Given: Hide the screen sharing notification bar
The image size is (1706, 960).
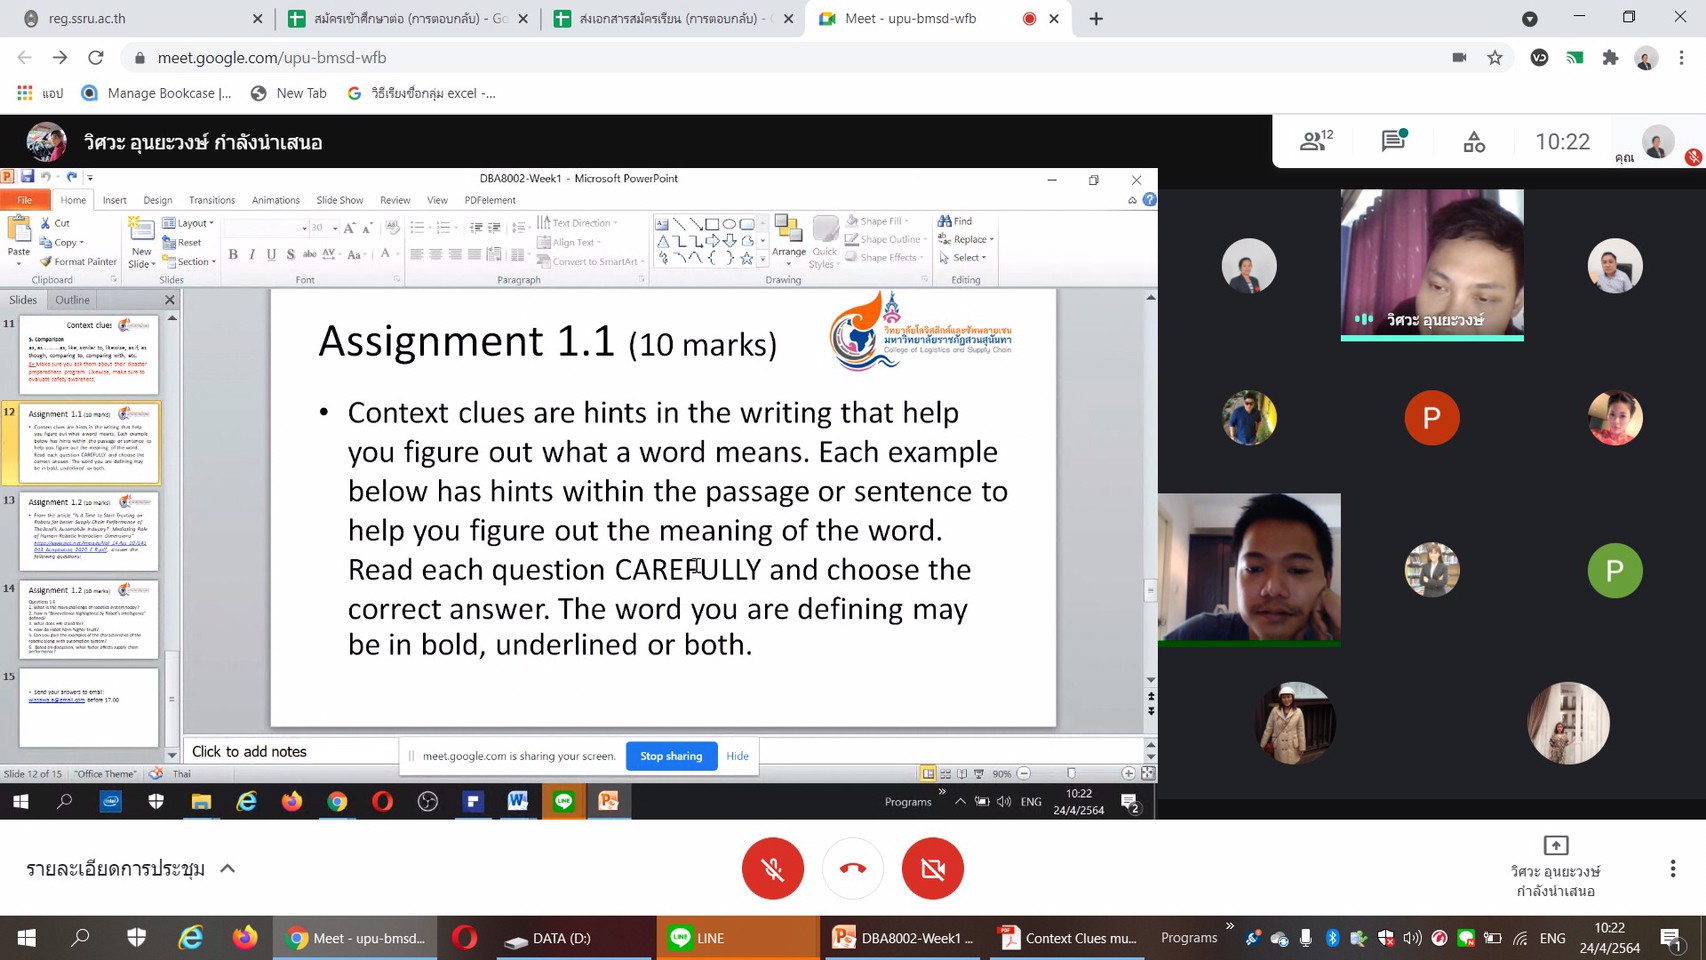Looking at the screenshot, I should point(737,756).
